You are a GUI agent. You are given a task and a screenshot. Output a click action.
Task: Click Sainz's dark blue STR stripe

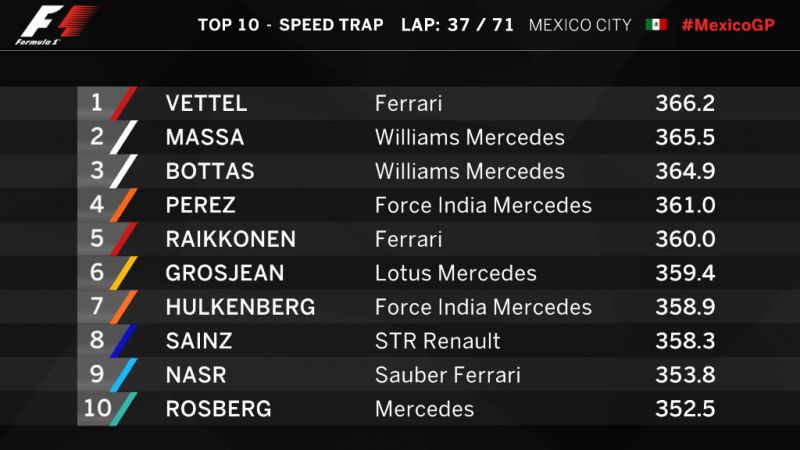pos(123,341)
